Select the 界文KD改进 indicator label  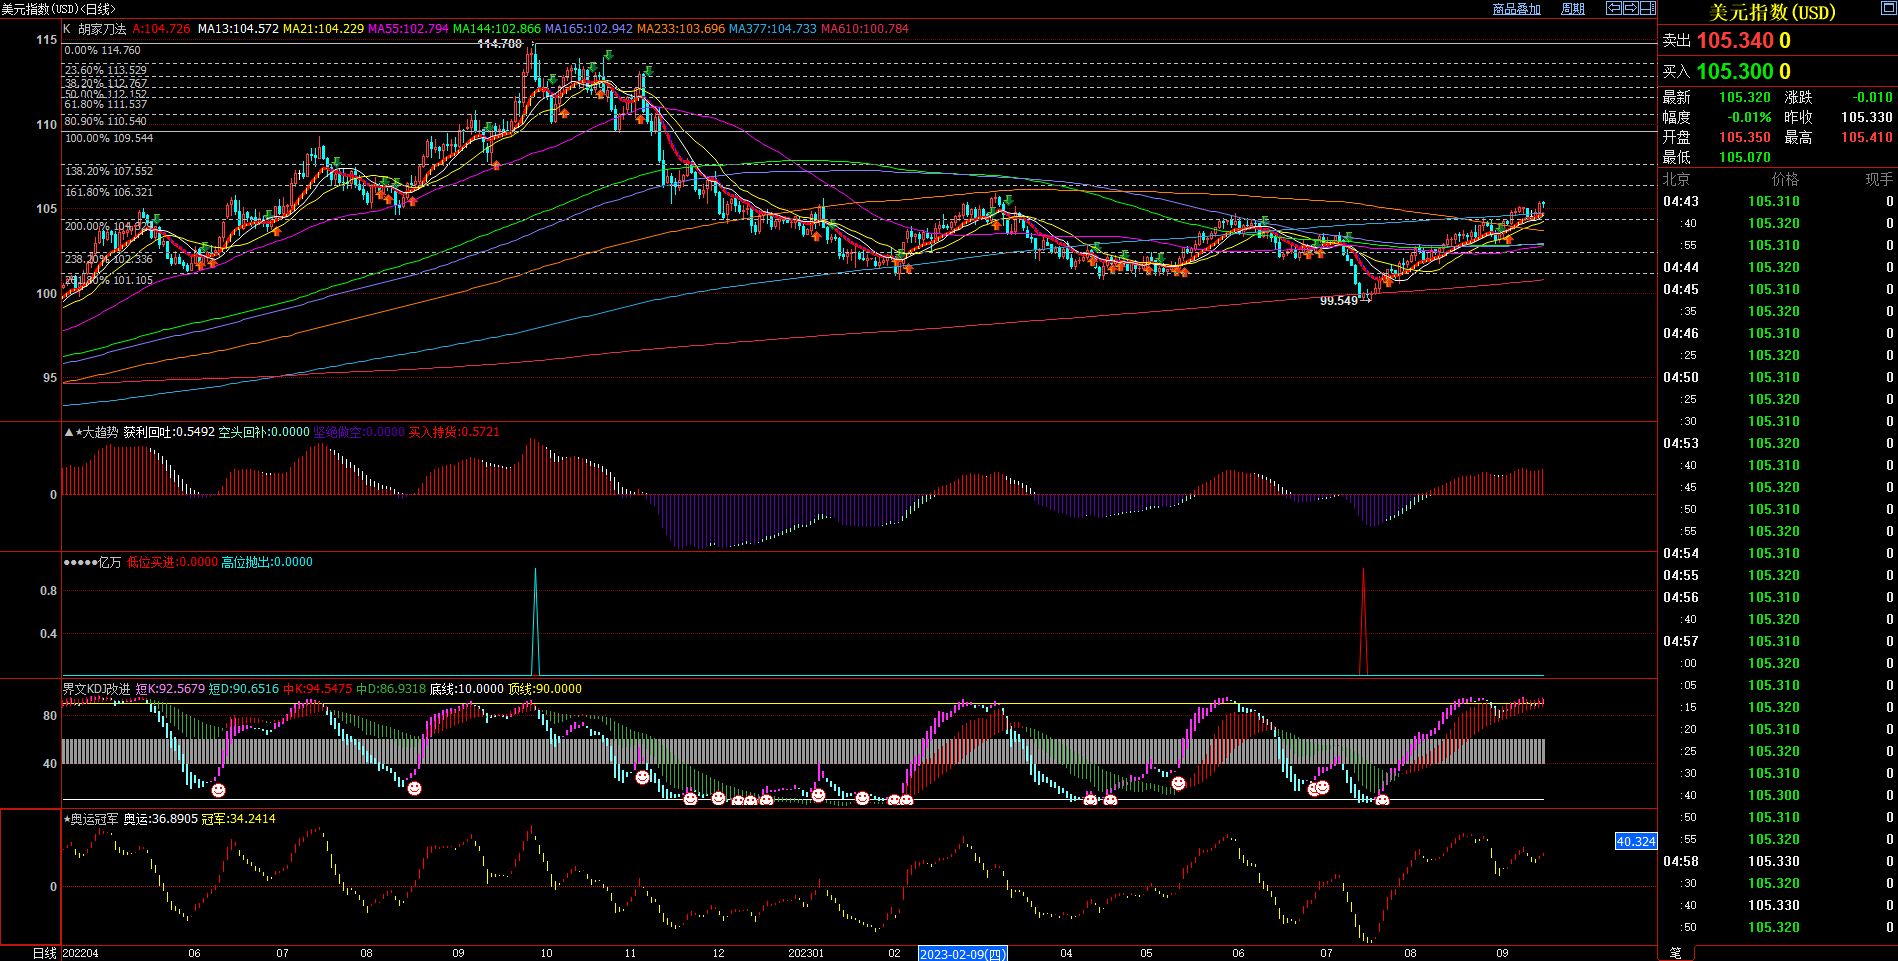[96, 689]
